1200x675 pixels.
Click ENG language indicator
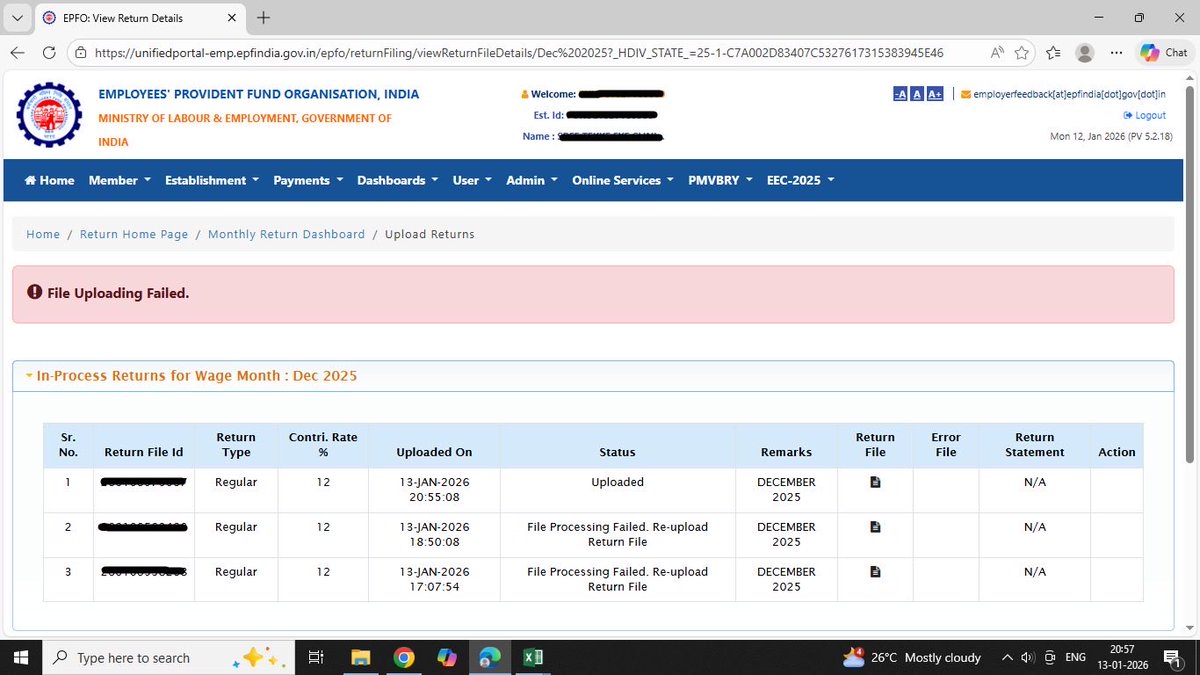1075,657
